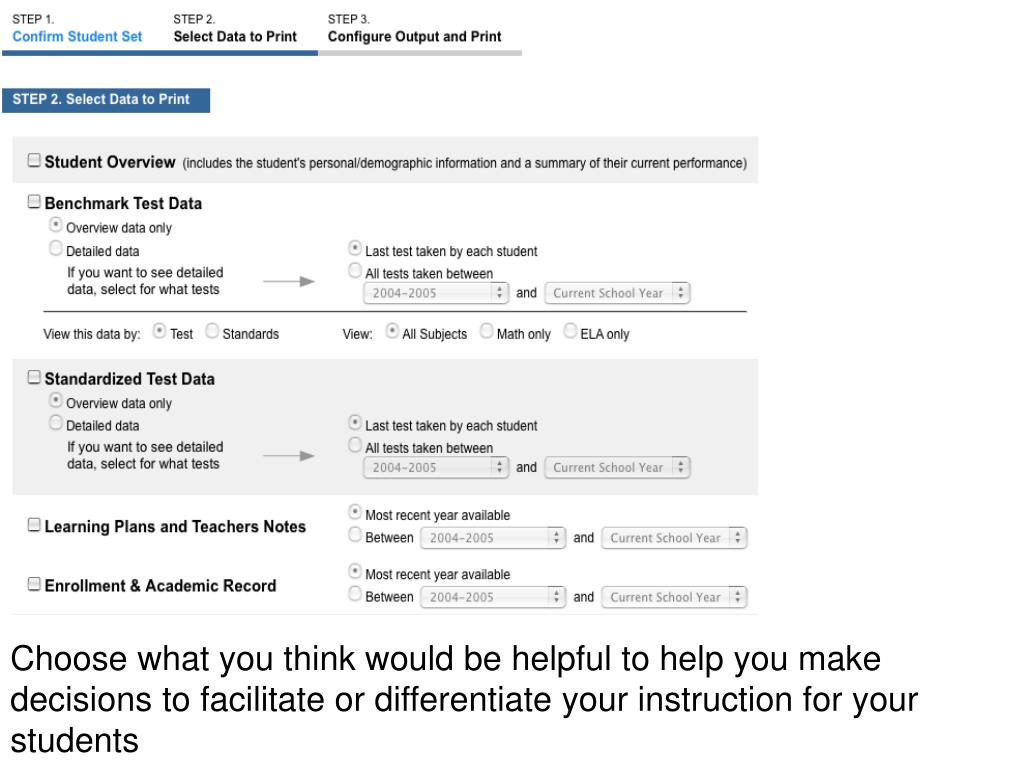The image size is (1024, 768).
Task: Select the Standards view radio button
Action: pyautogui.click(x=212, y=331)
